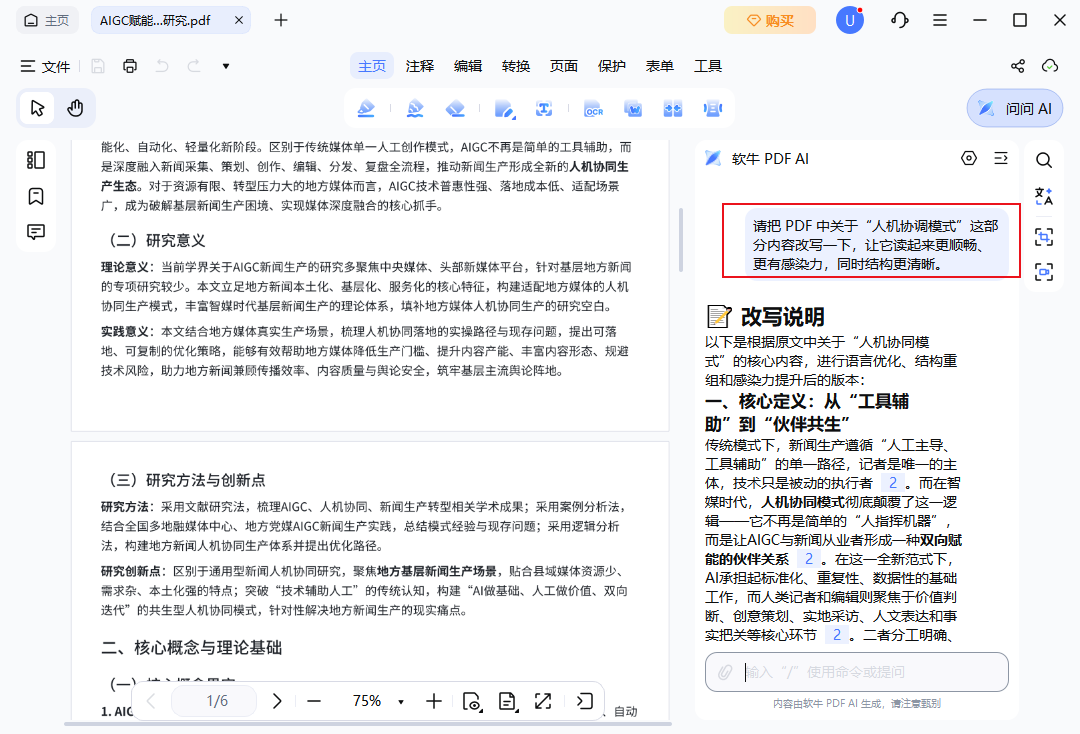Image resolution: width=1080 pixels, height=734 pixels.
Task: Open the zoom level 75% dropdown
Action: 401,702
